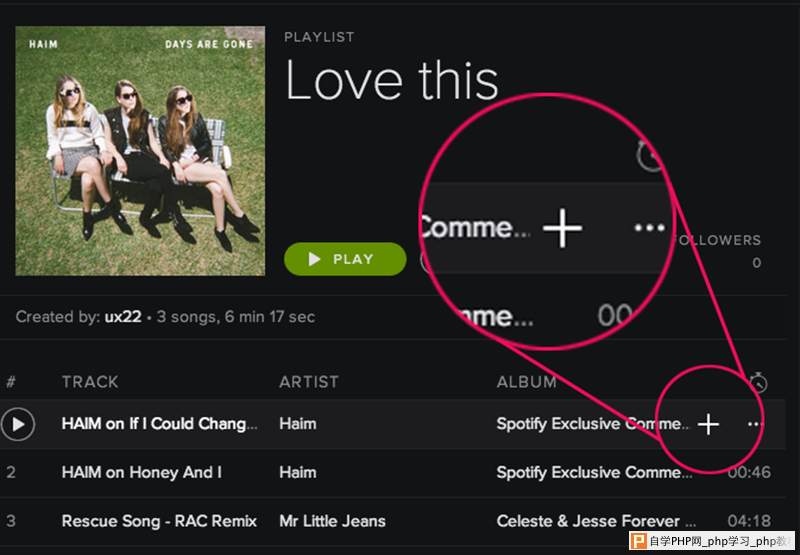Screen dimensions: 800x555
Task: Open artist Haim in the first track row
Action: (297, 424)
